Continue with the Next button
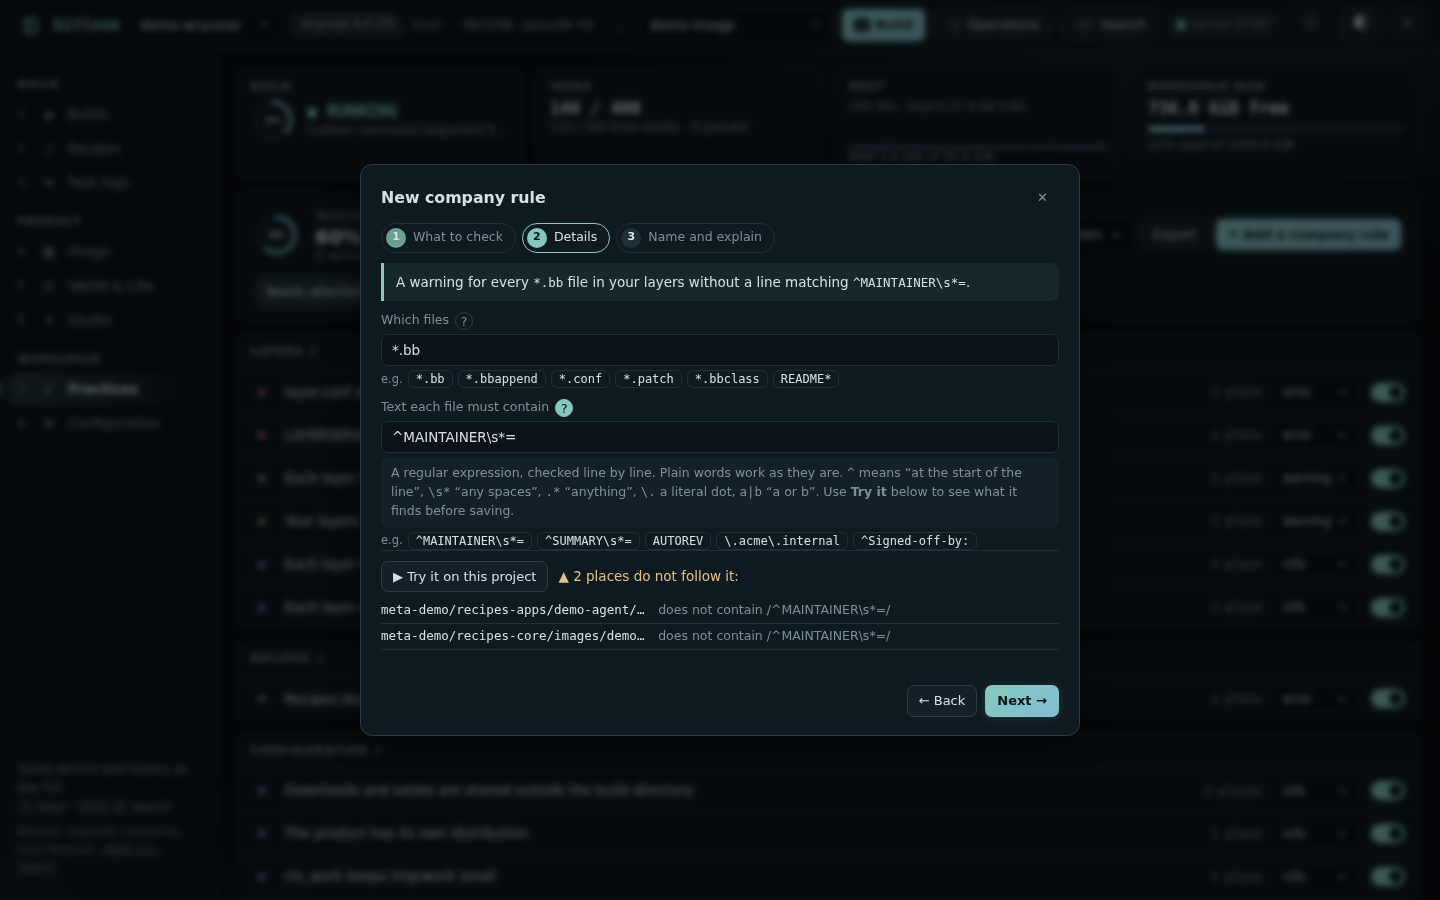Viewport: 1440px width, 900px height. point(1022,701)
